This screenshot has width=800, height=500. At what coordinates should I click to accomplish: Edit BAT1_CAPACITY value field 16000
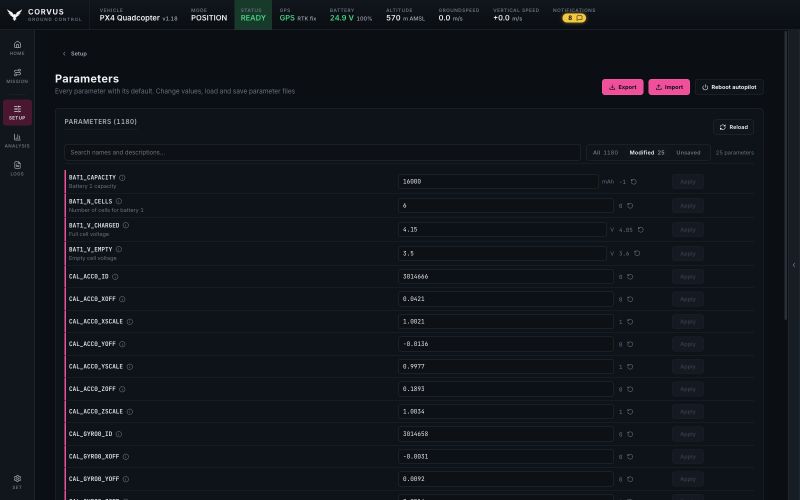(498, 182)
